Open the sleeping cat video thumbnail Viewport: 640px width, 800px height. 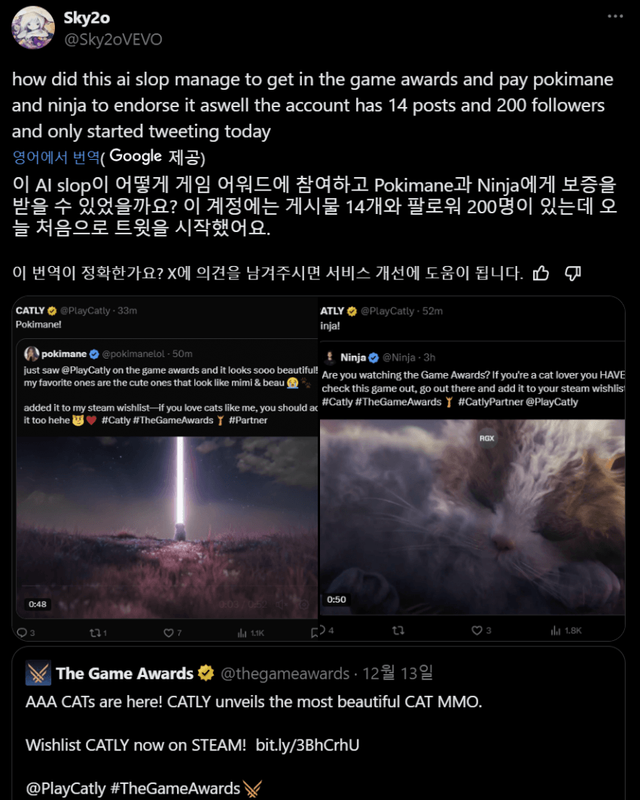pyautogui.click(x=472, y=516)
